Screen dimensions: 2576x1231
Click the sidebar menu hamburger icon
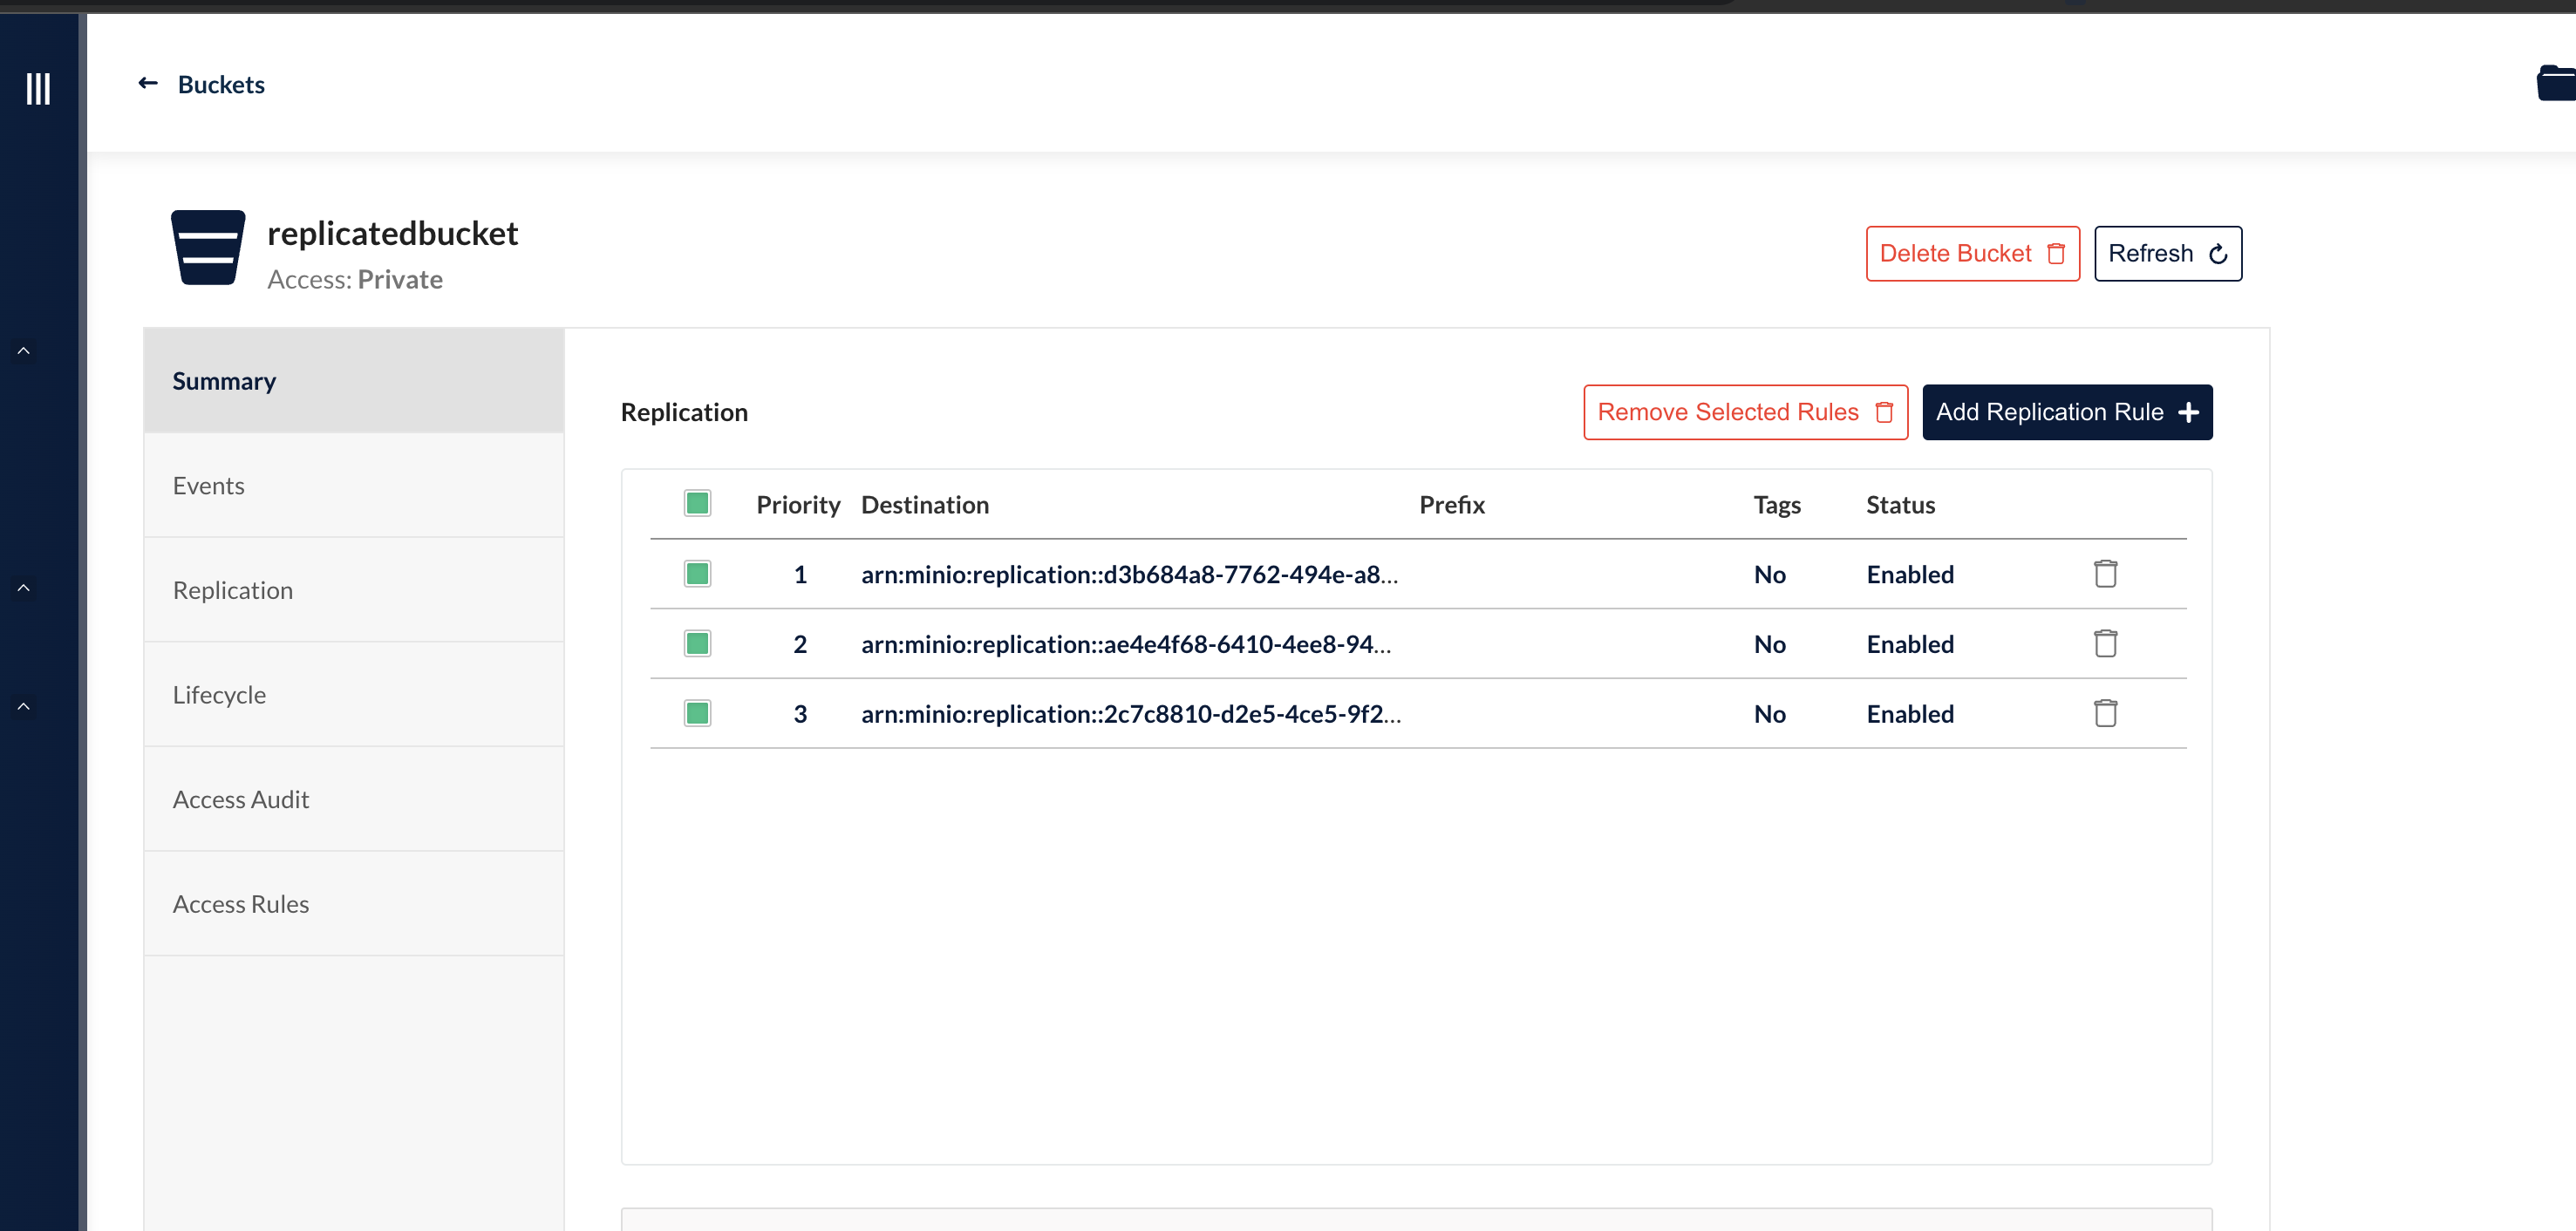coord(38,88)
